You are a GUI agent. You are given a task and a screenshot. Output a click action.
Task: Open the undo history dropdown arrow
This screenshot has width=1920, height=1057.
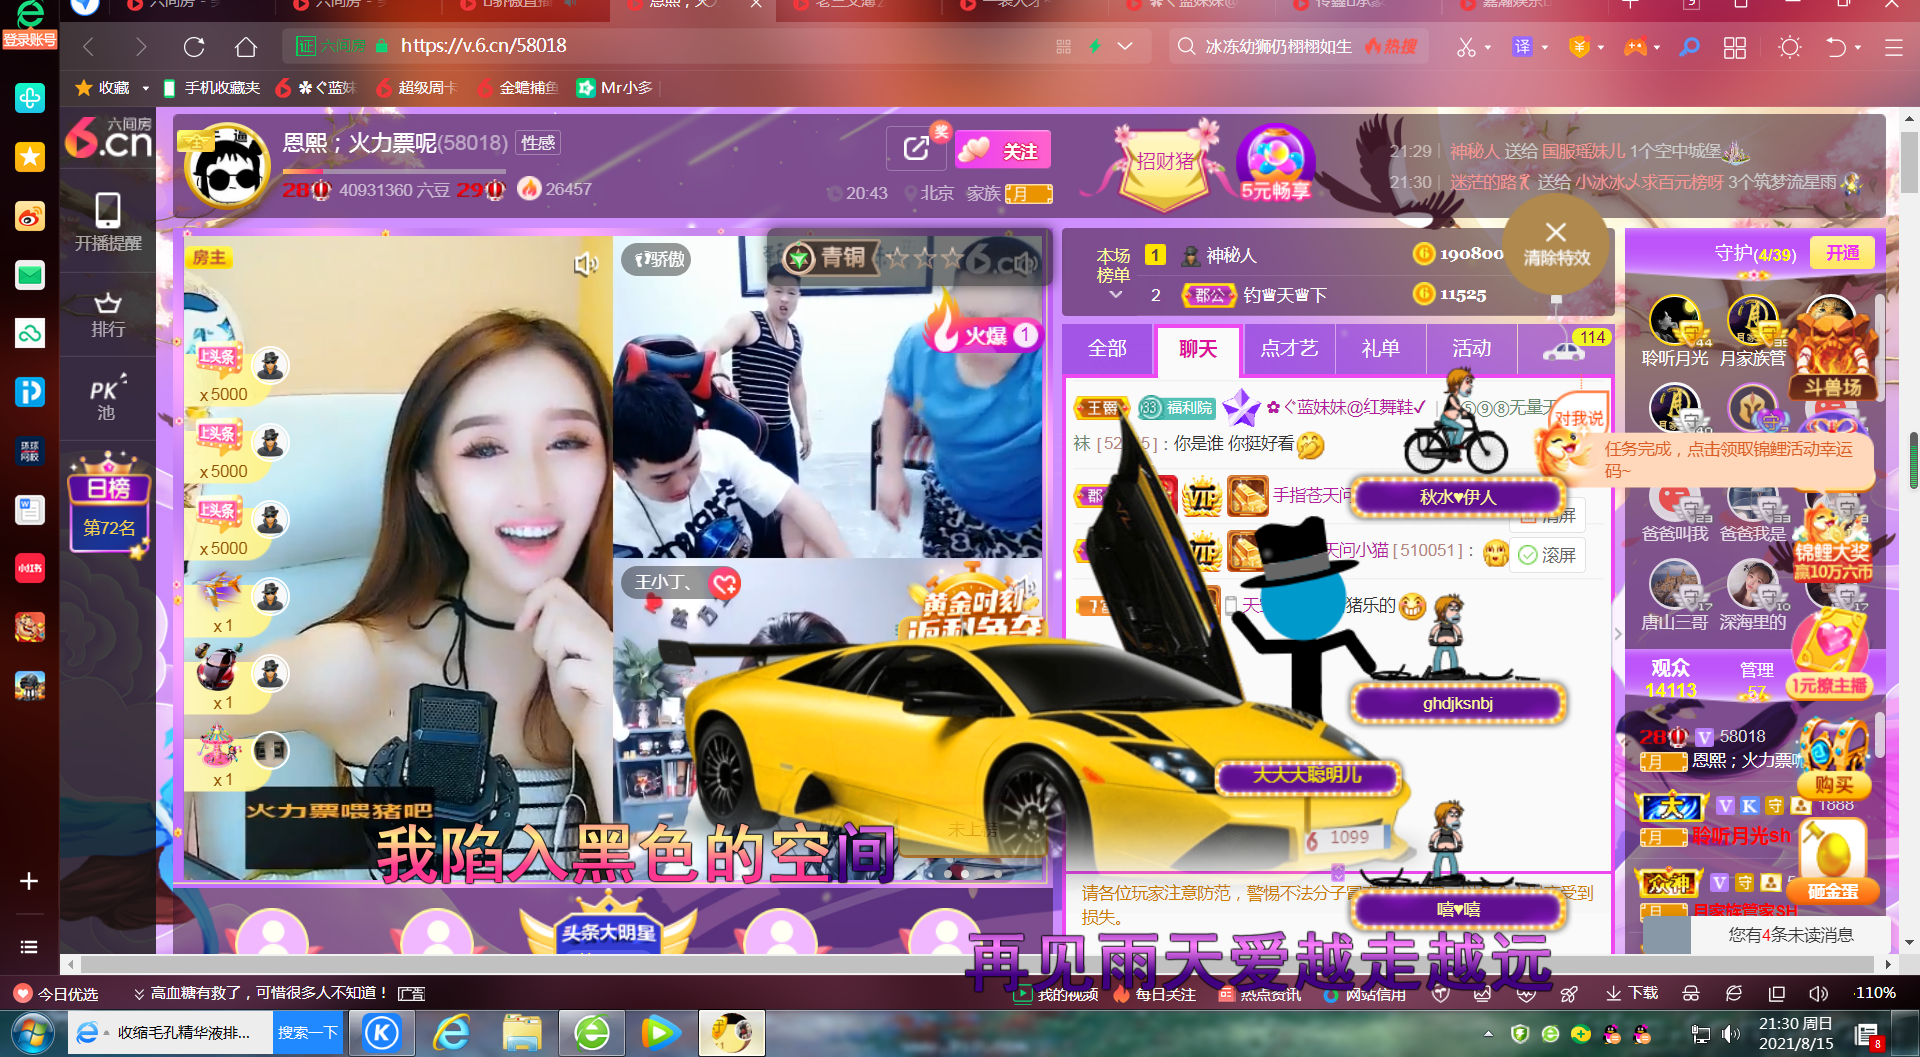coord(1858,47)
